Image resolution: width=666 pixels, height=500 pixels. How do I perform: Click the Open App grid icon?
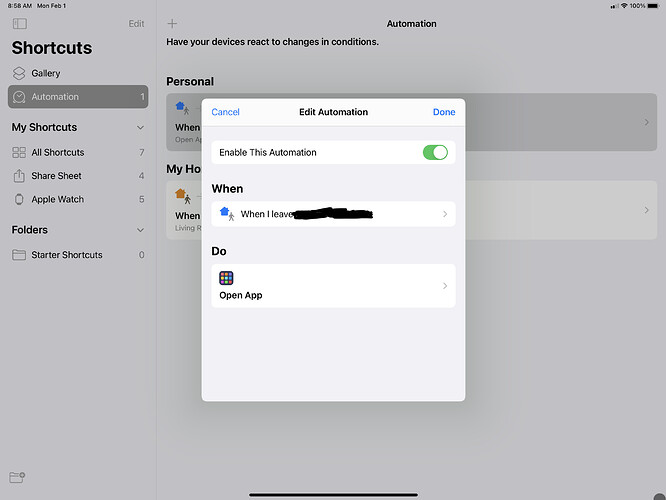[227, 278]
